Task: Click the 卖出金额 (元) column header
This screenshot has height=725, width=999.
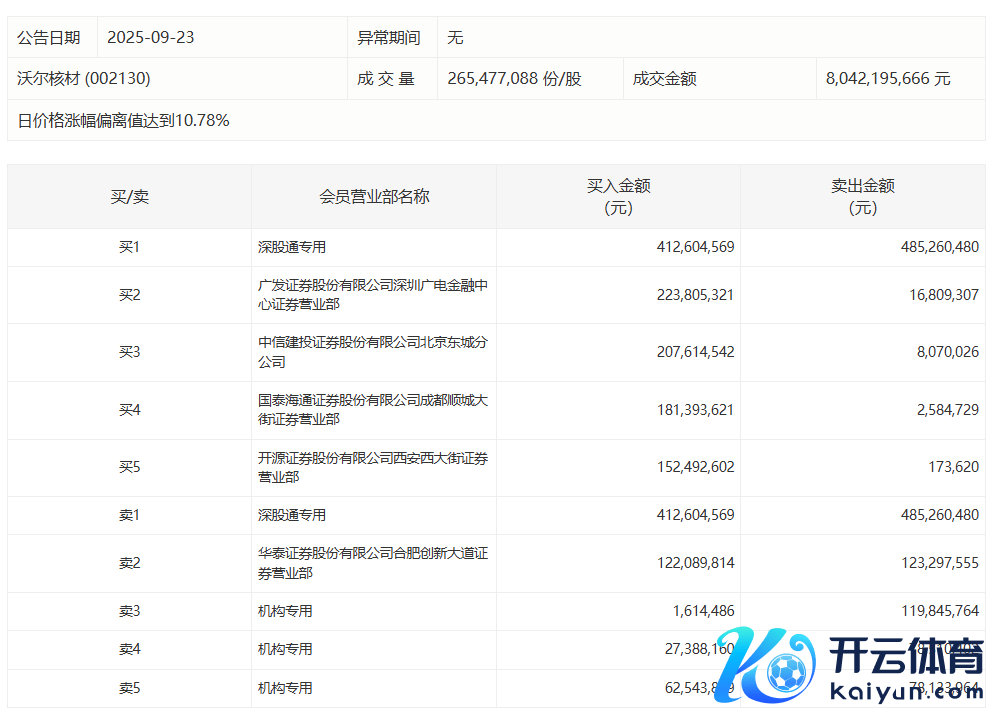Action: (x=862, y=197)
